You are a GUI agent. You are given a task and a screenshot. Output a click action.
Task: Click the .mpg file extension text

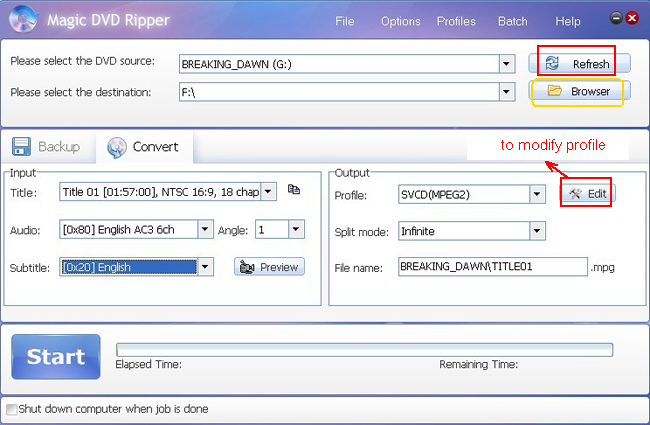603,267
